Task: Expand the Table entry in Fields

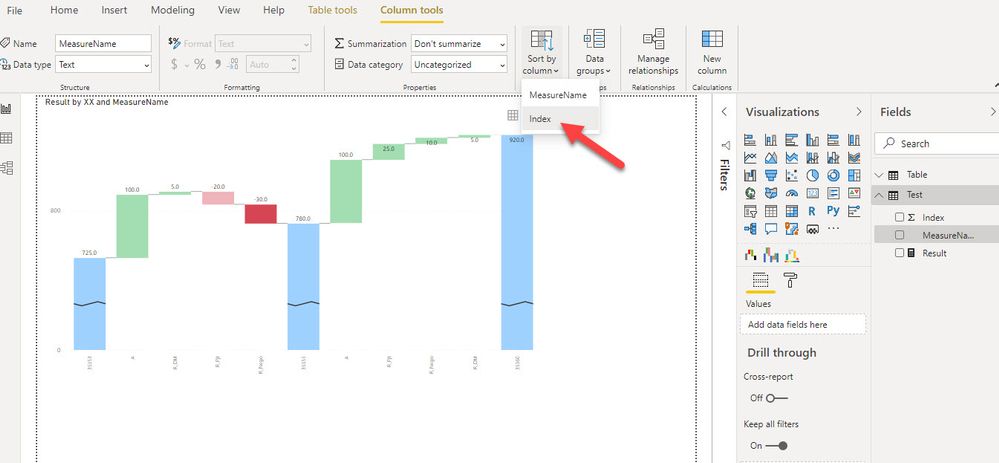Action: click(x=880, y=175)
